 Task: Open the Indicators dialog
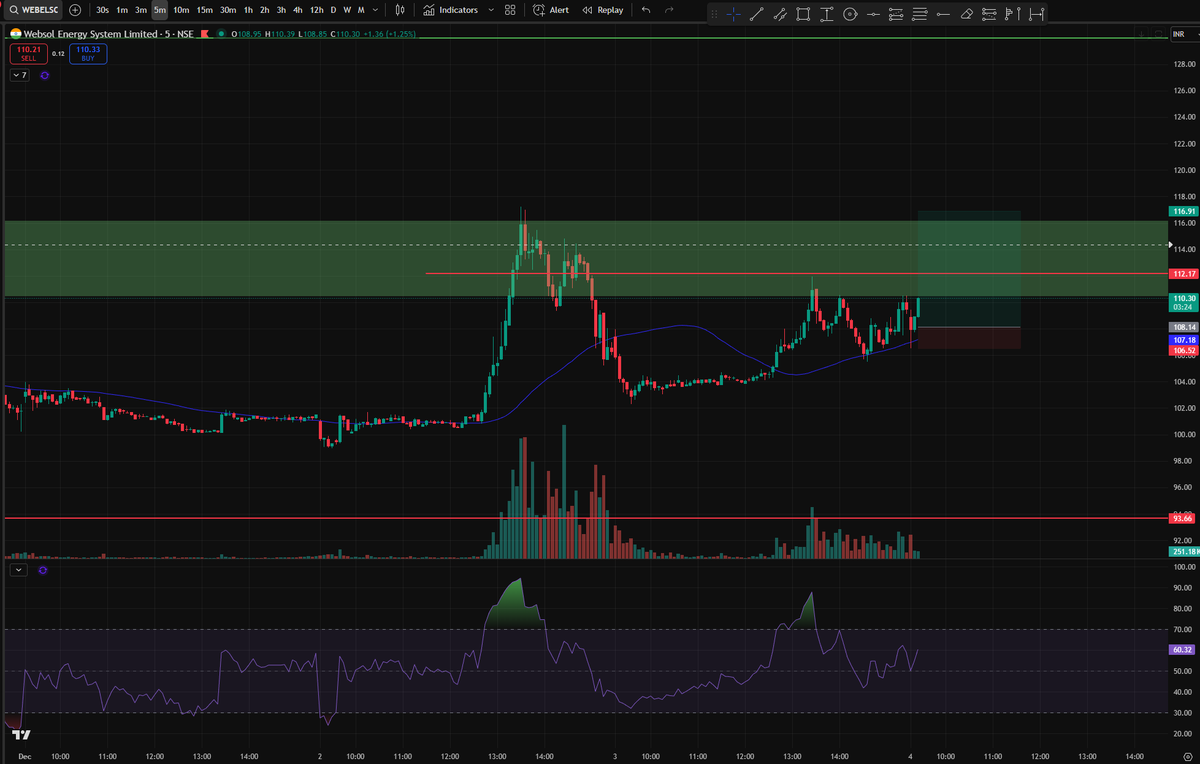(451, 10)
